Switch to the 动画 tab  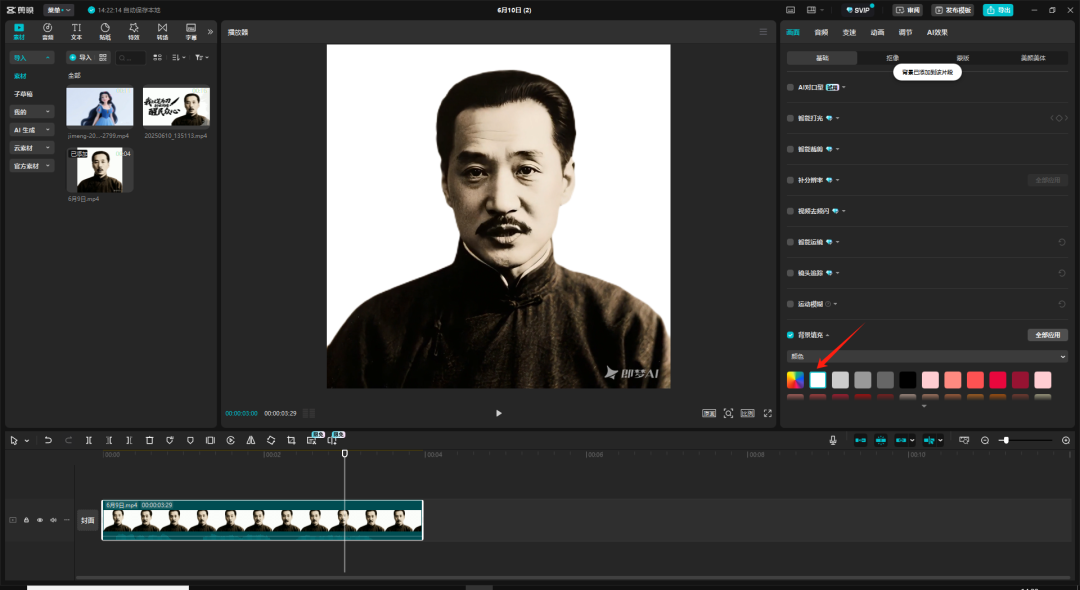pyautogui.click(x=877, y=32)
